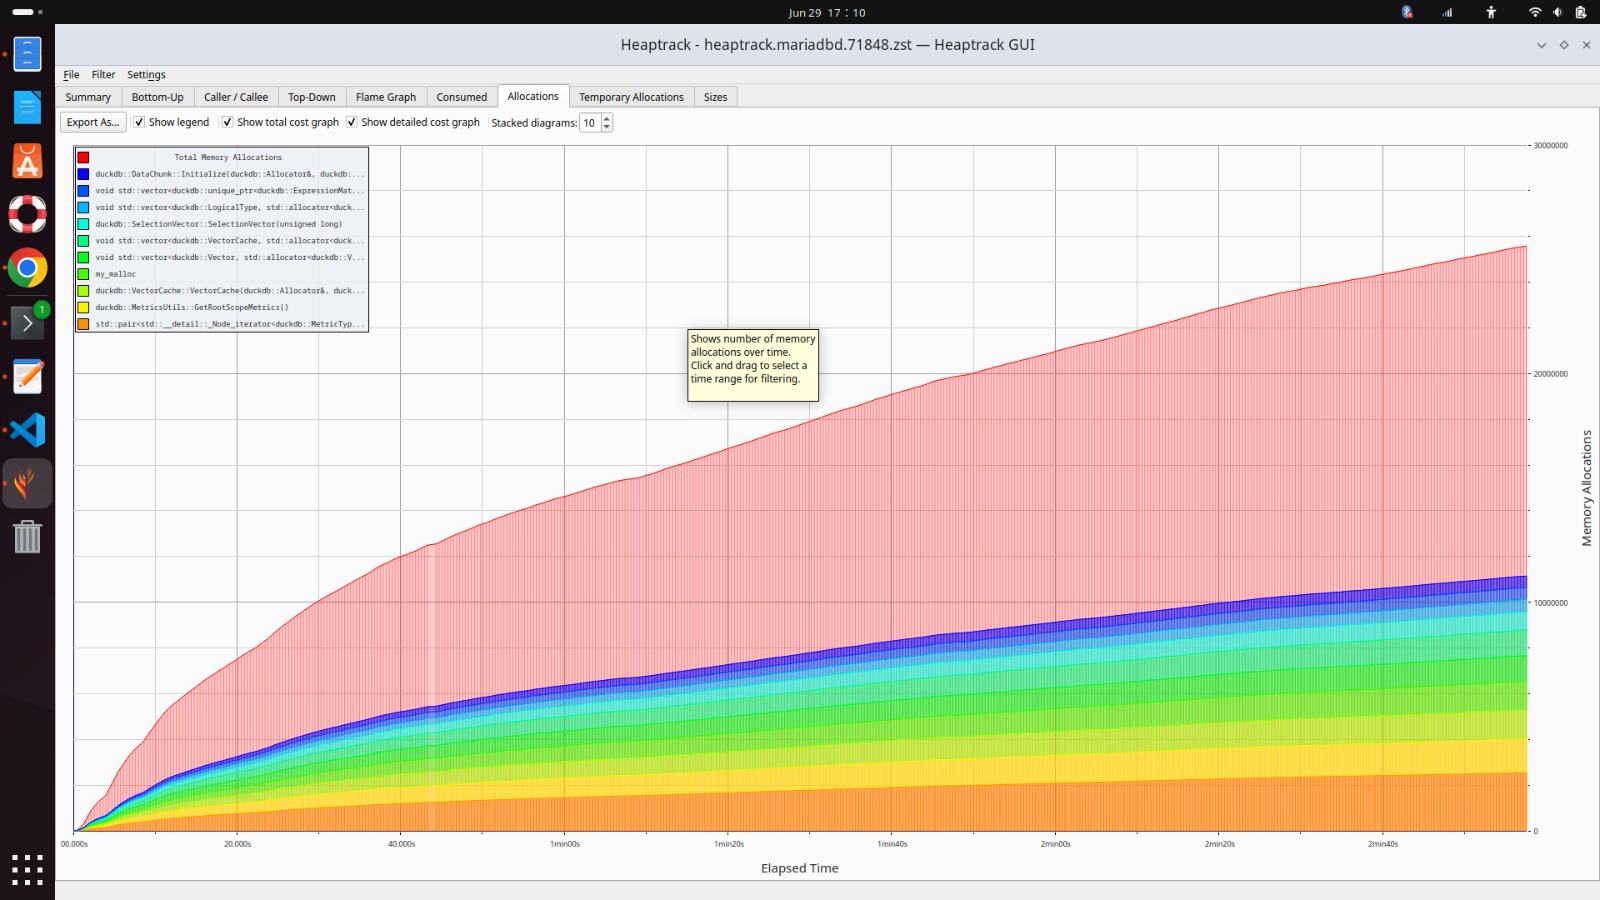Launch Google Chrome from the dock
Viewport: 1600px width, 900px height.
tap(27, 268)
